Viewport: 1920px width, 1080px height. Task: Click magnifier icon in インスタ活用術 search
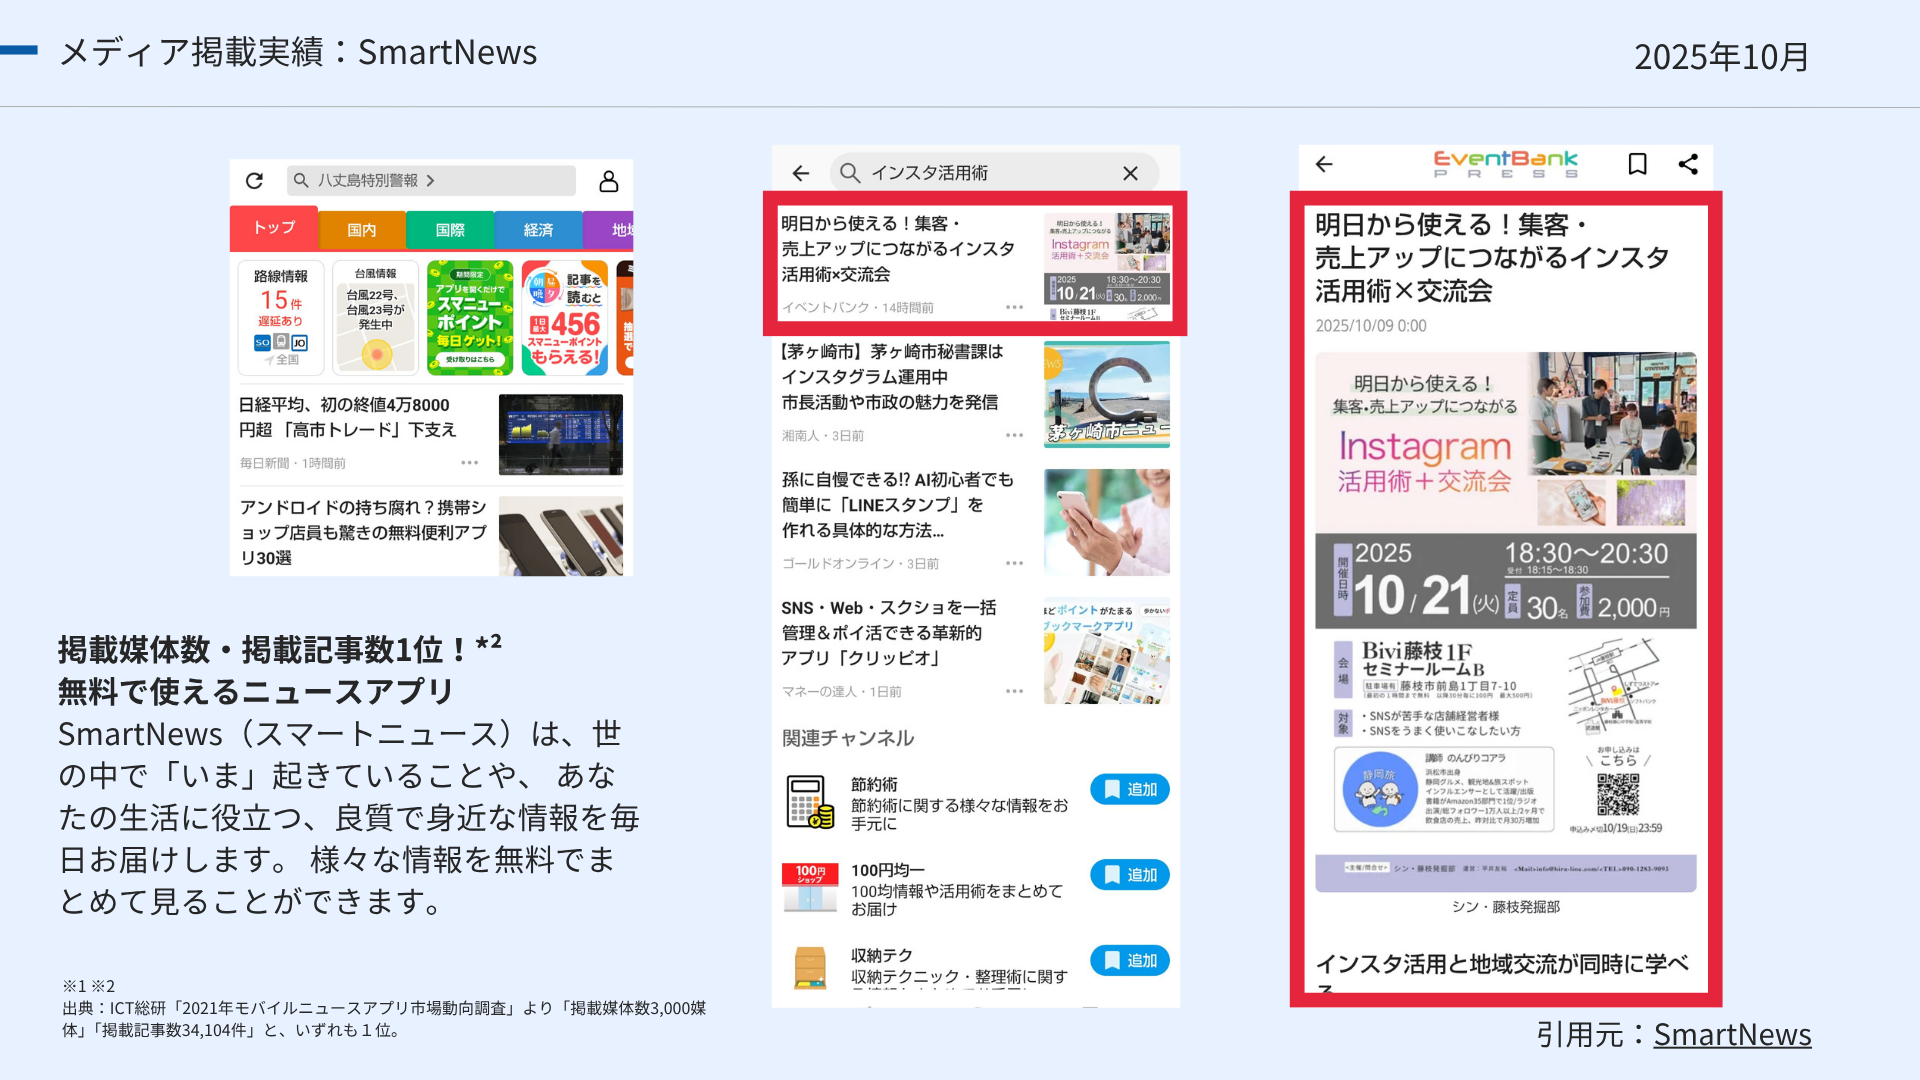pos(850,173)
